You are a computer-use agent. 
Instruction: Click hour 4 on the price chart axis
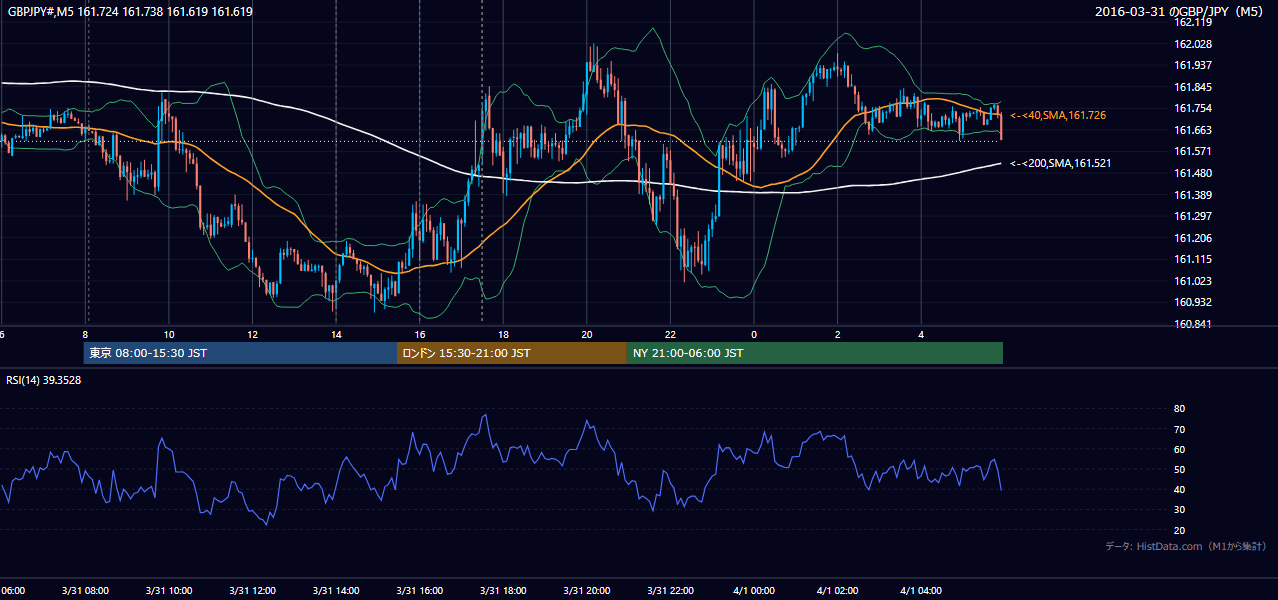click(921, 334)
